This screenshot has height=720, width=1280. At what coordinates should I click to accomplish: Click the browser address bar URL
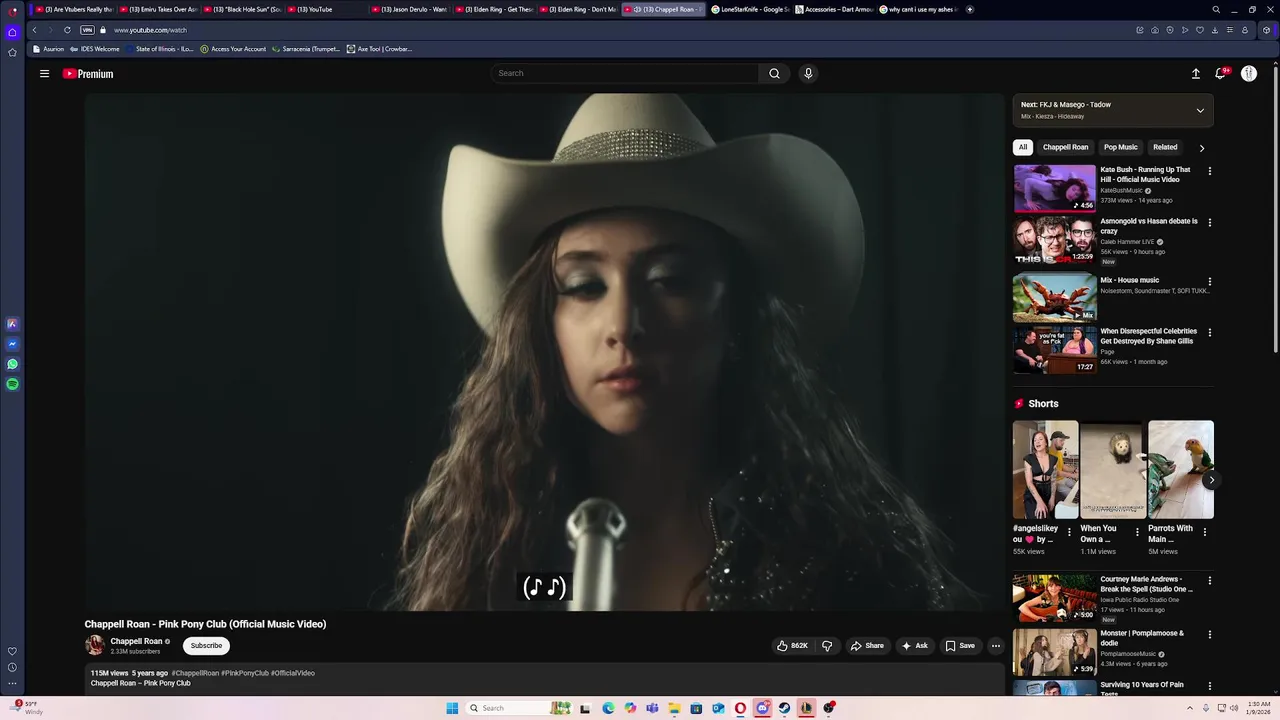pos(150,30)
